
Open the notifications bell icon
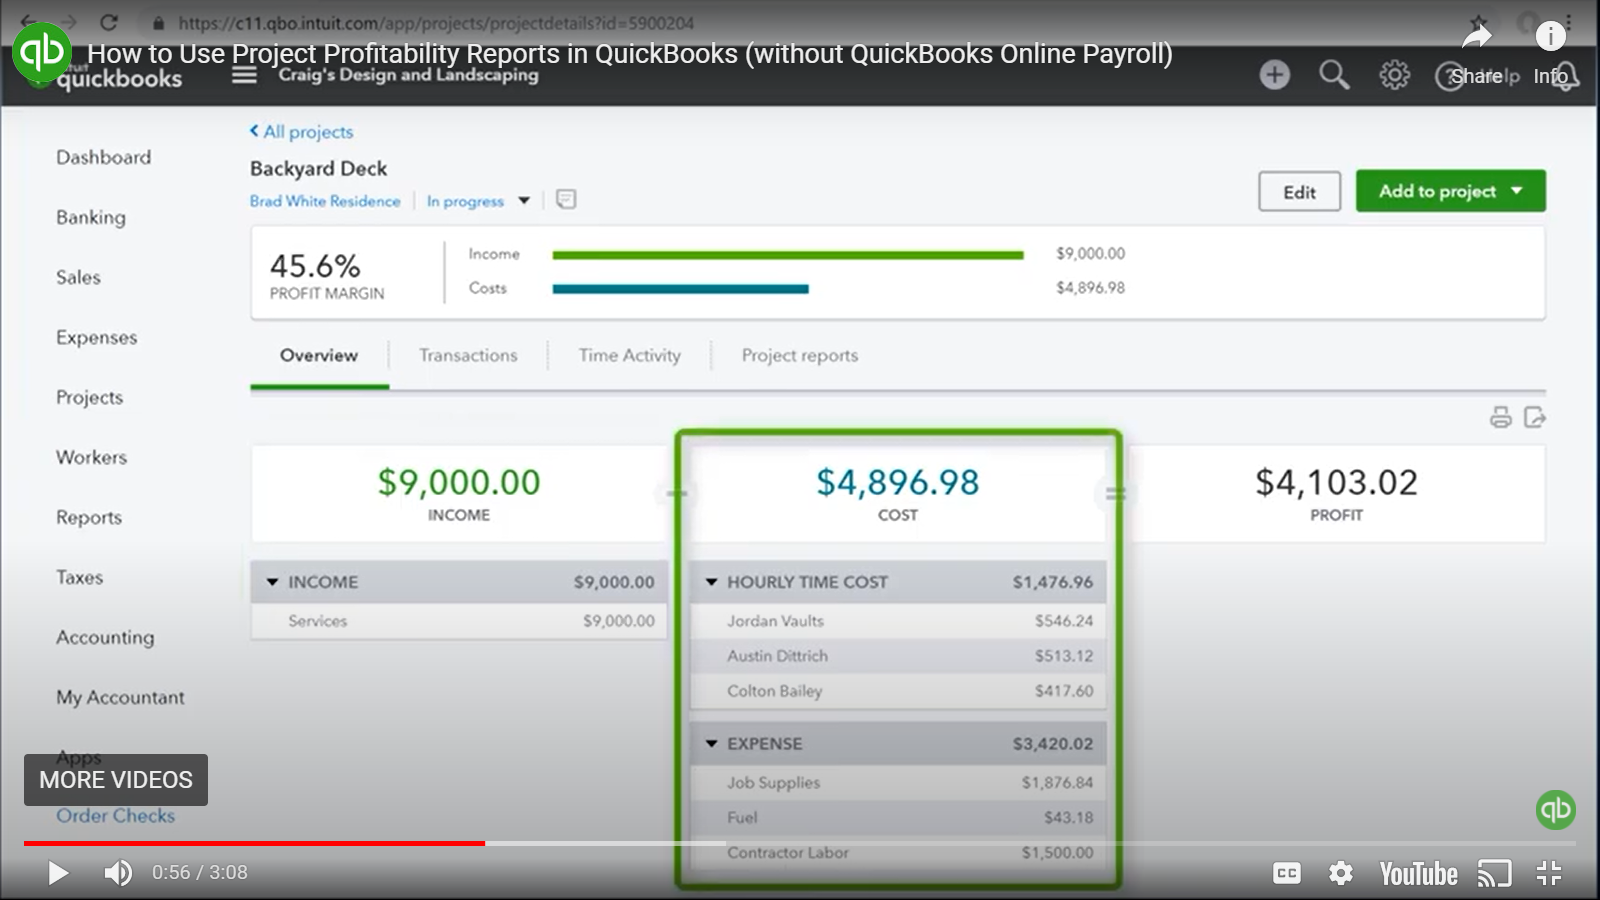point(1562,76)
